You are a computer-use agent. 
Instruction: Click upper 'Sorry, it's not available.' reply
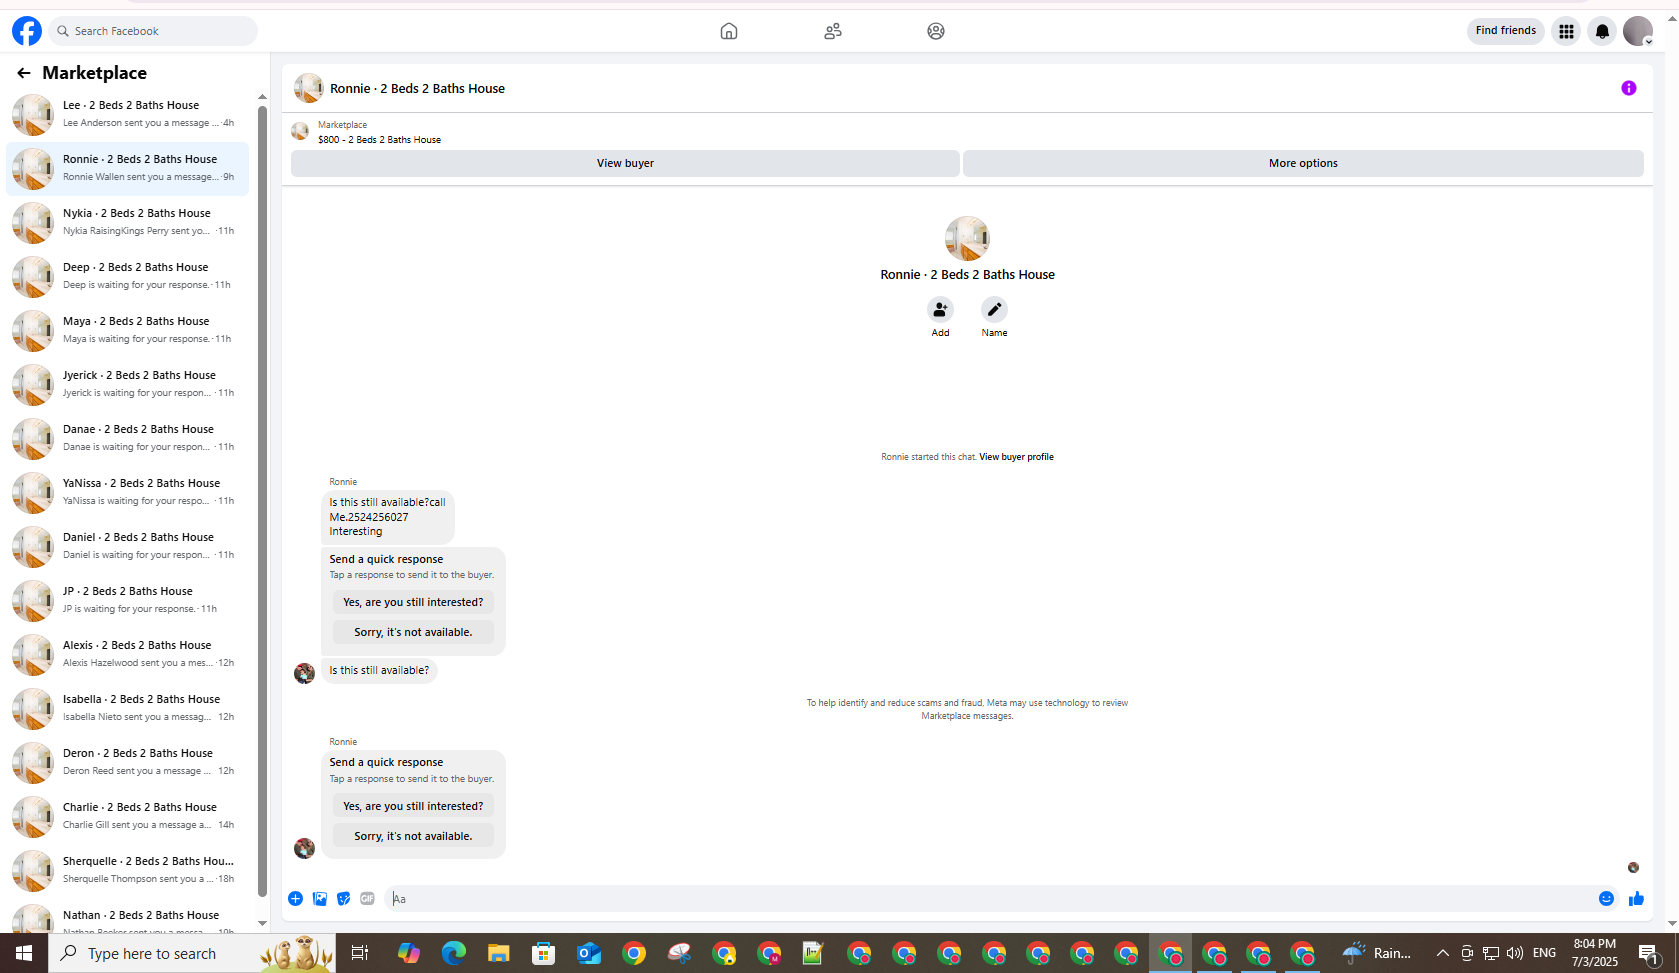[413, 632]
